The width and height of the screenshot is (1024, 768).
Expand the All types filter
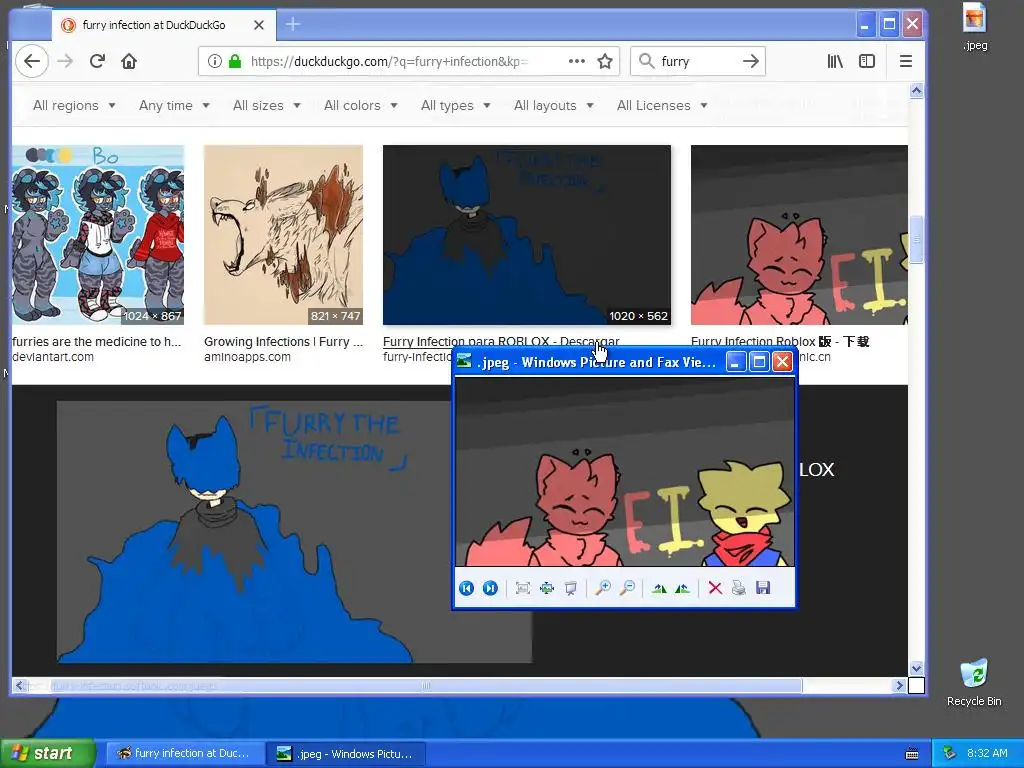click(x=455, y=105)
